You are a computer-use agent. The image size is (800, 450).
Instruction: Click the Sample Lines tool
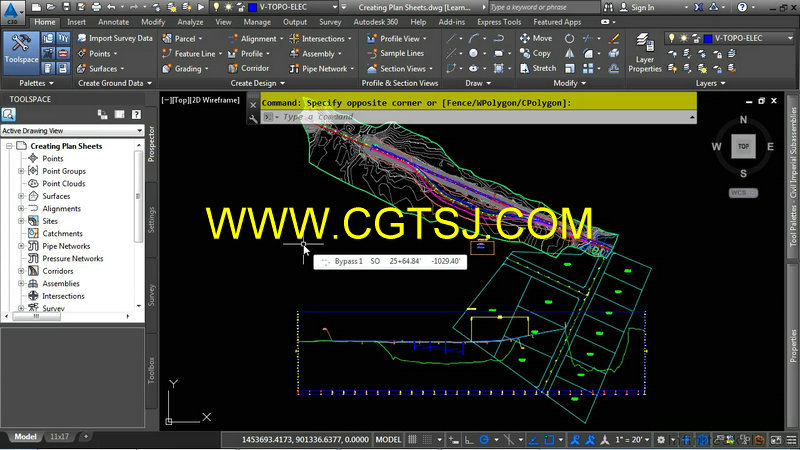click(x=396, y=53)
